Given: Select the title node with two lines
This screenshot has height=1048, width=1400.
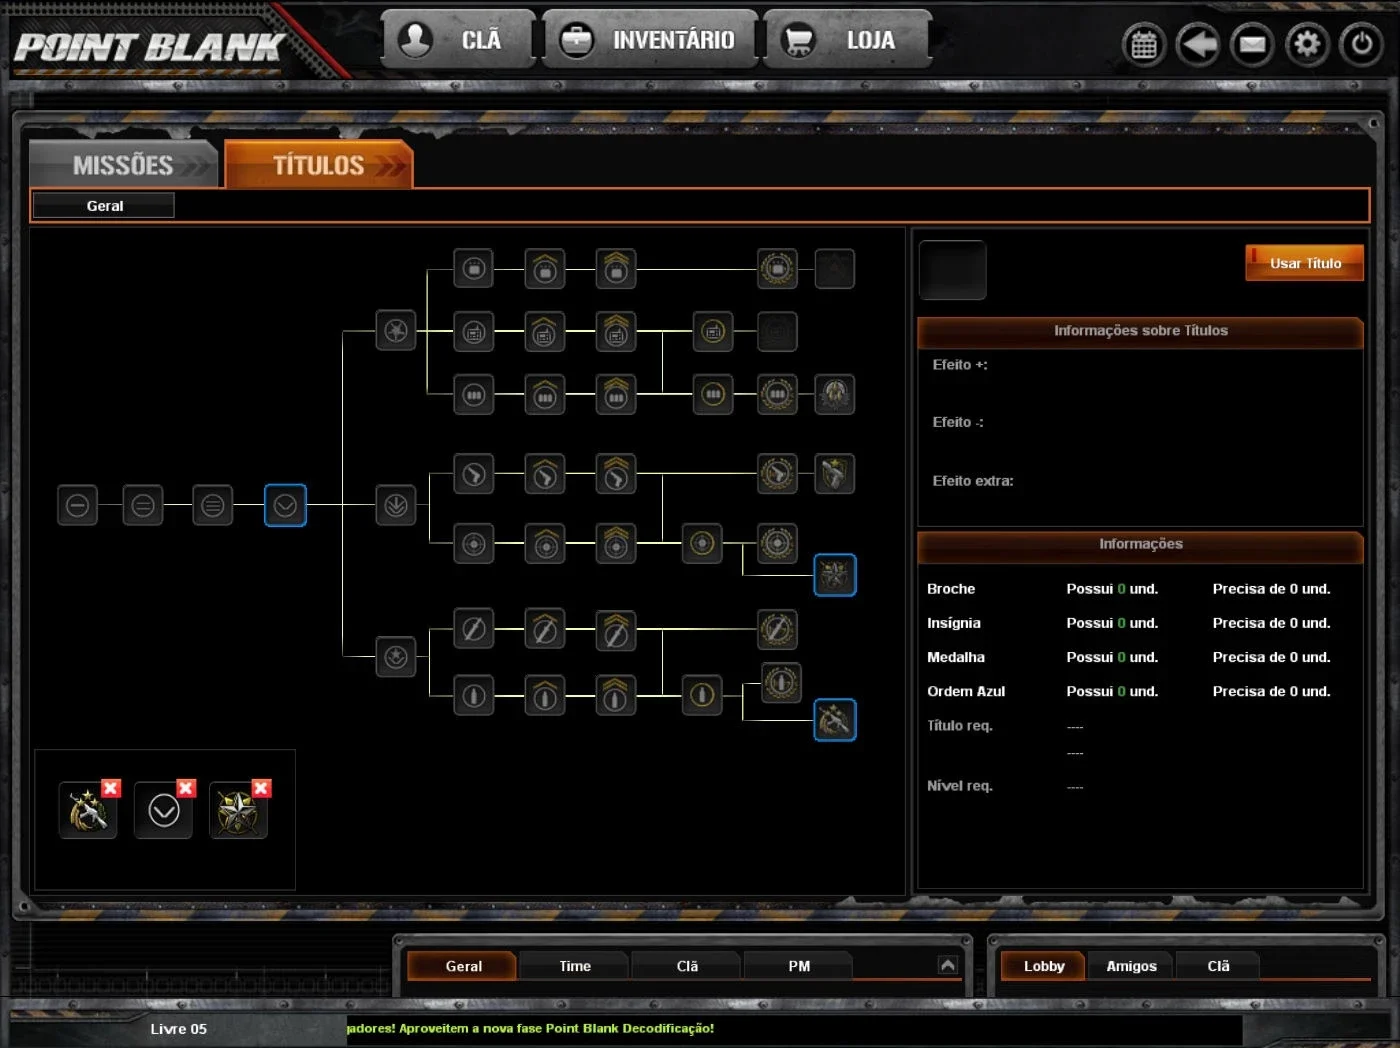Looking at the screenshot, I should (x=143, y=505).
